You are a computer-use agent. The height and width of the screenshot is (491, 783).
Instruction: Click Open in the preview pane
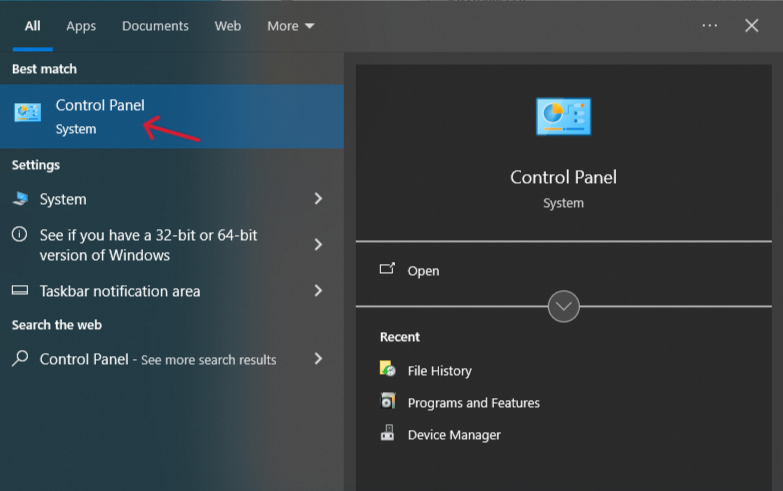pyautogui.click(x=423, y=271)
